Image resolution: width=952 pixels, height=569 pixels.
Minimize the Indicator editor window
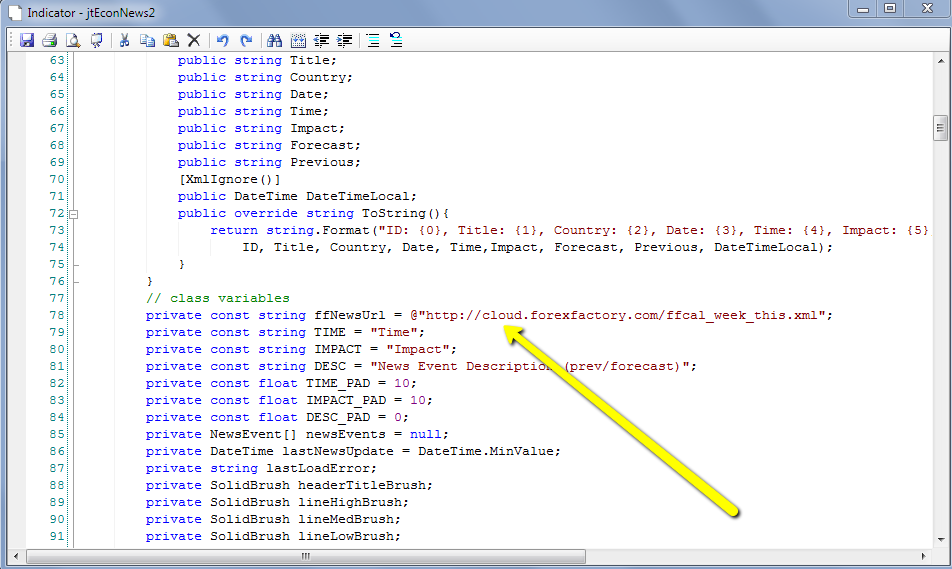pyautogui.click(x=863, y=9)
